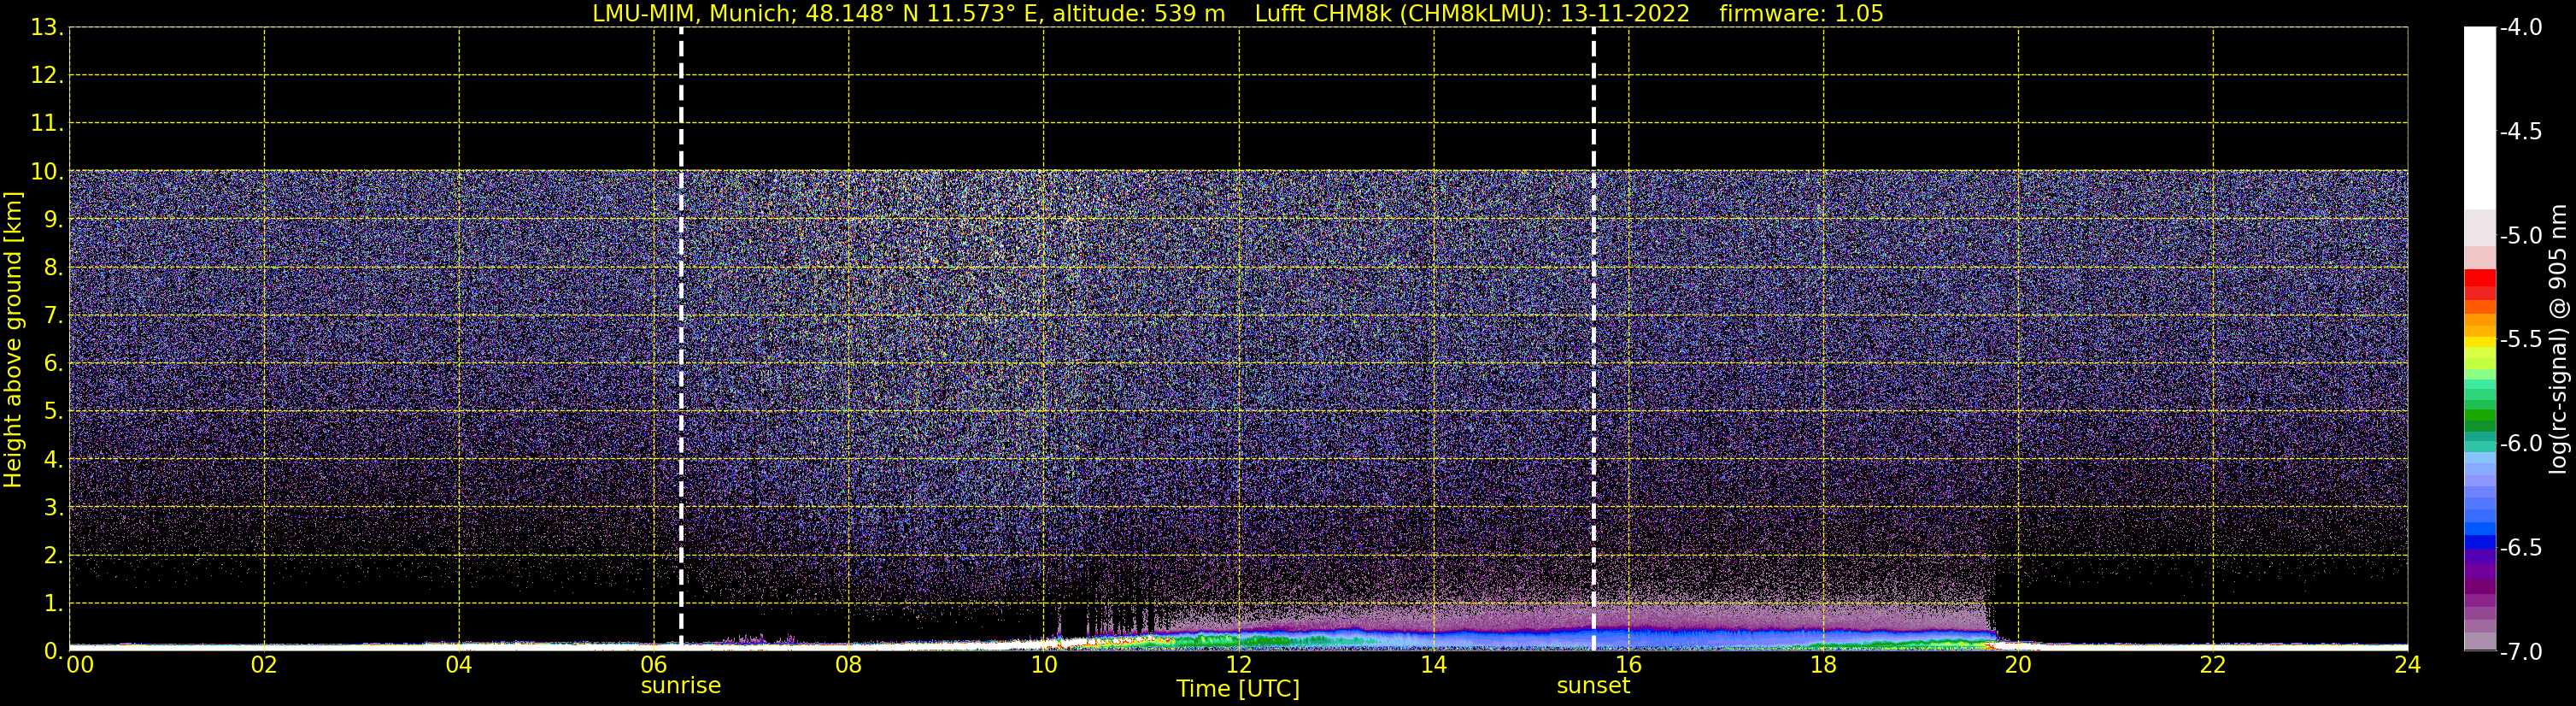Image resolution: width=2576 pixels, height=706 pixels.
Task: Click the time tick label '24'
Action: pos(2408,665)
